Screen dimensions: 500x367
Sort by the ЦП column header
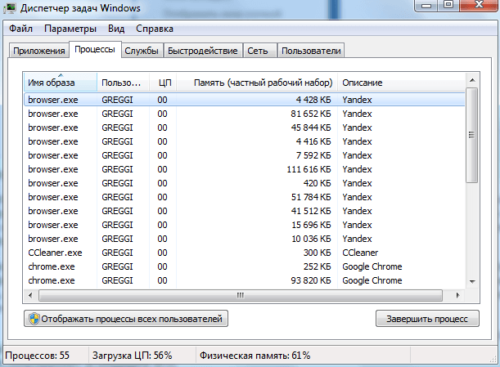pos(163,82)
